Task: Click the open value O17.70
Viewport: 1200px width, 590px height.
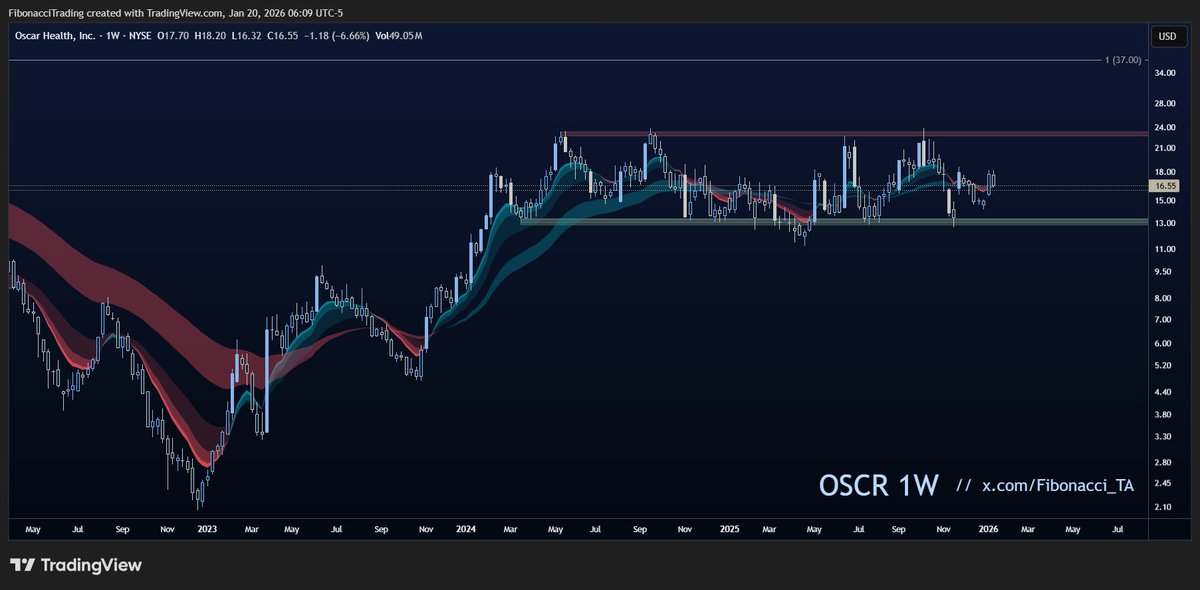Action: 173,36
